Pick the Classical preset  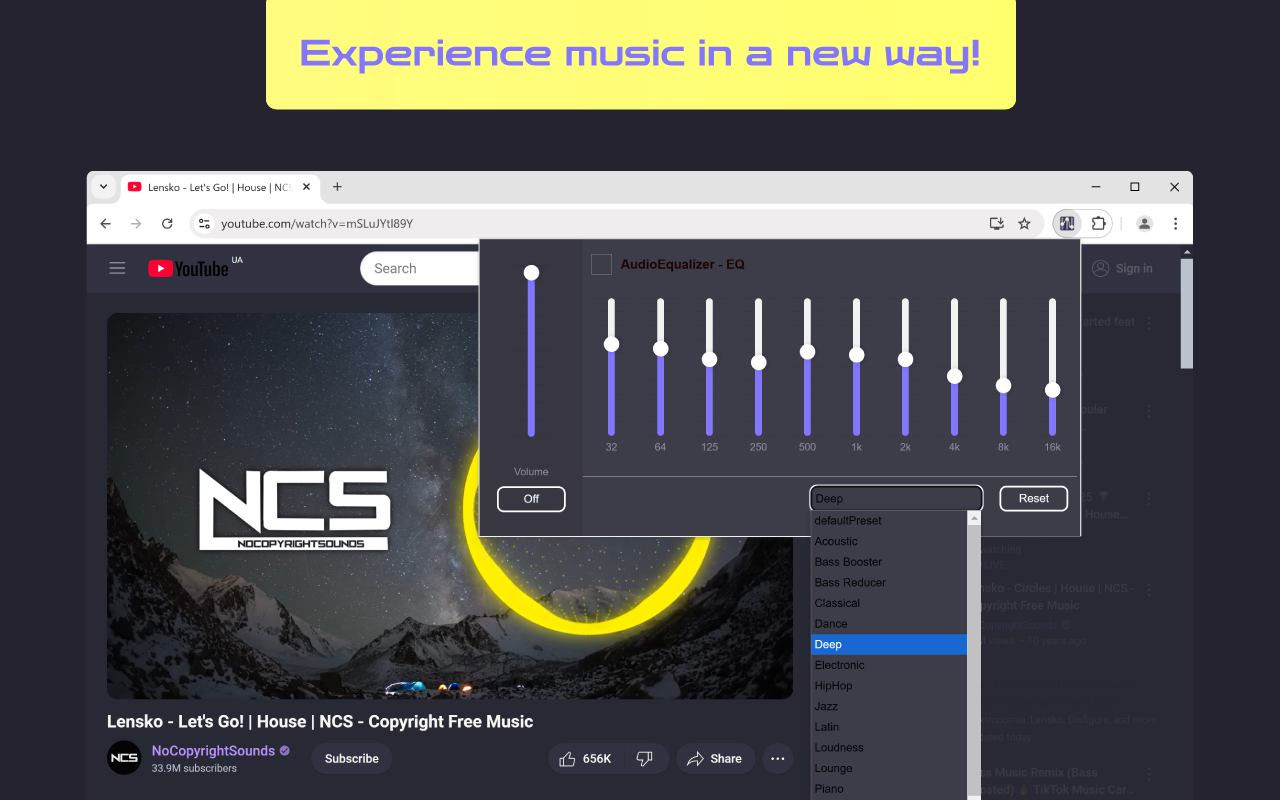pyautogui.click(x=889, y=603)
